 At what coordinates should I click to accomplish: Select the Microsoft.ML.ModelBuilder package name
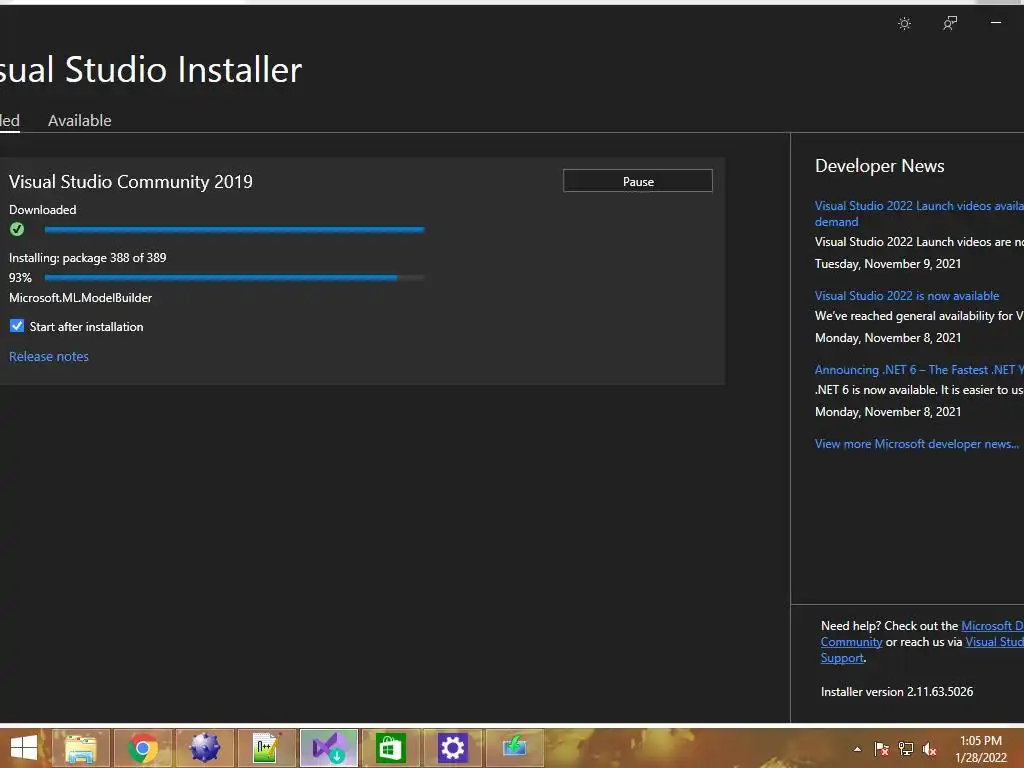tap(80, 298)
